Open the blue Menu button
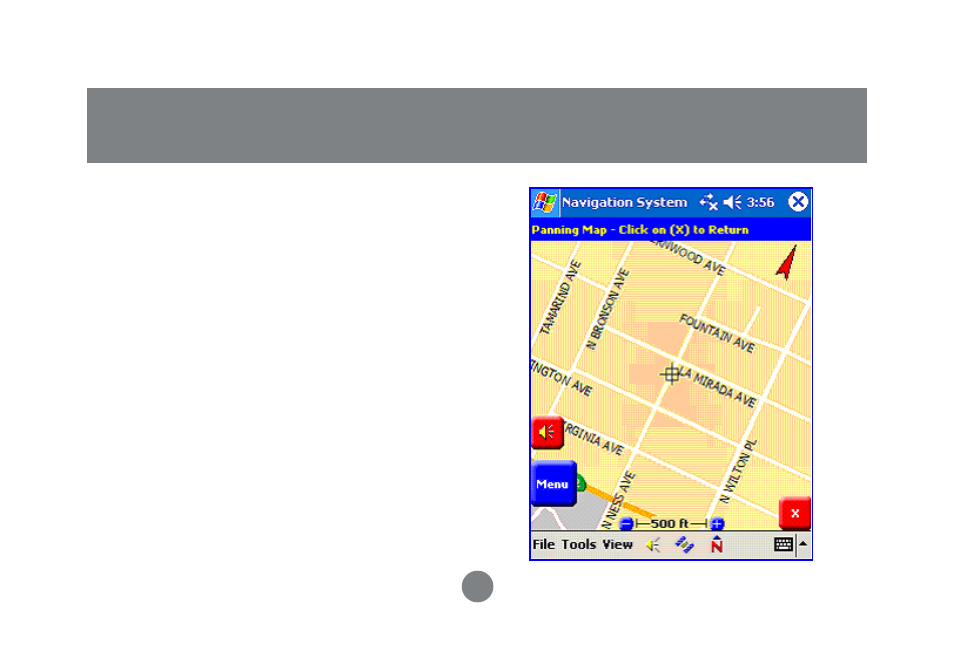 pos(553,484)
